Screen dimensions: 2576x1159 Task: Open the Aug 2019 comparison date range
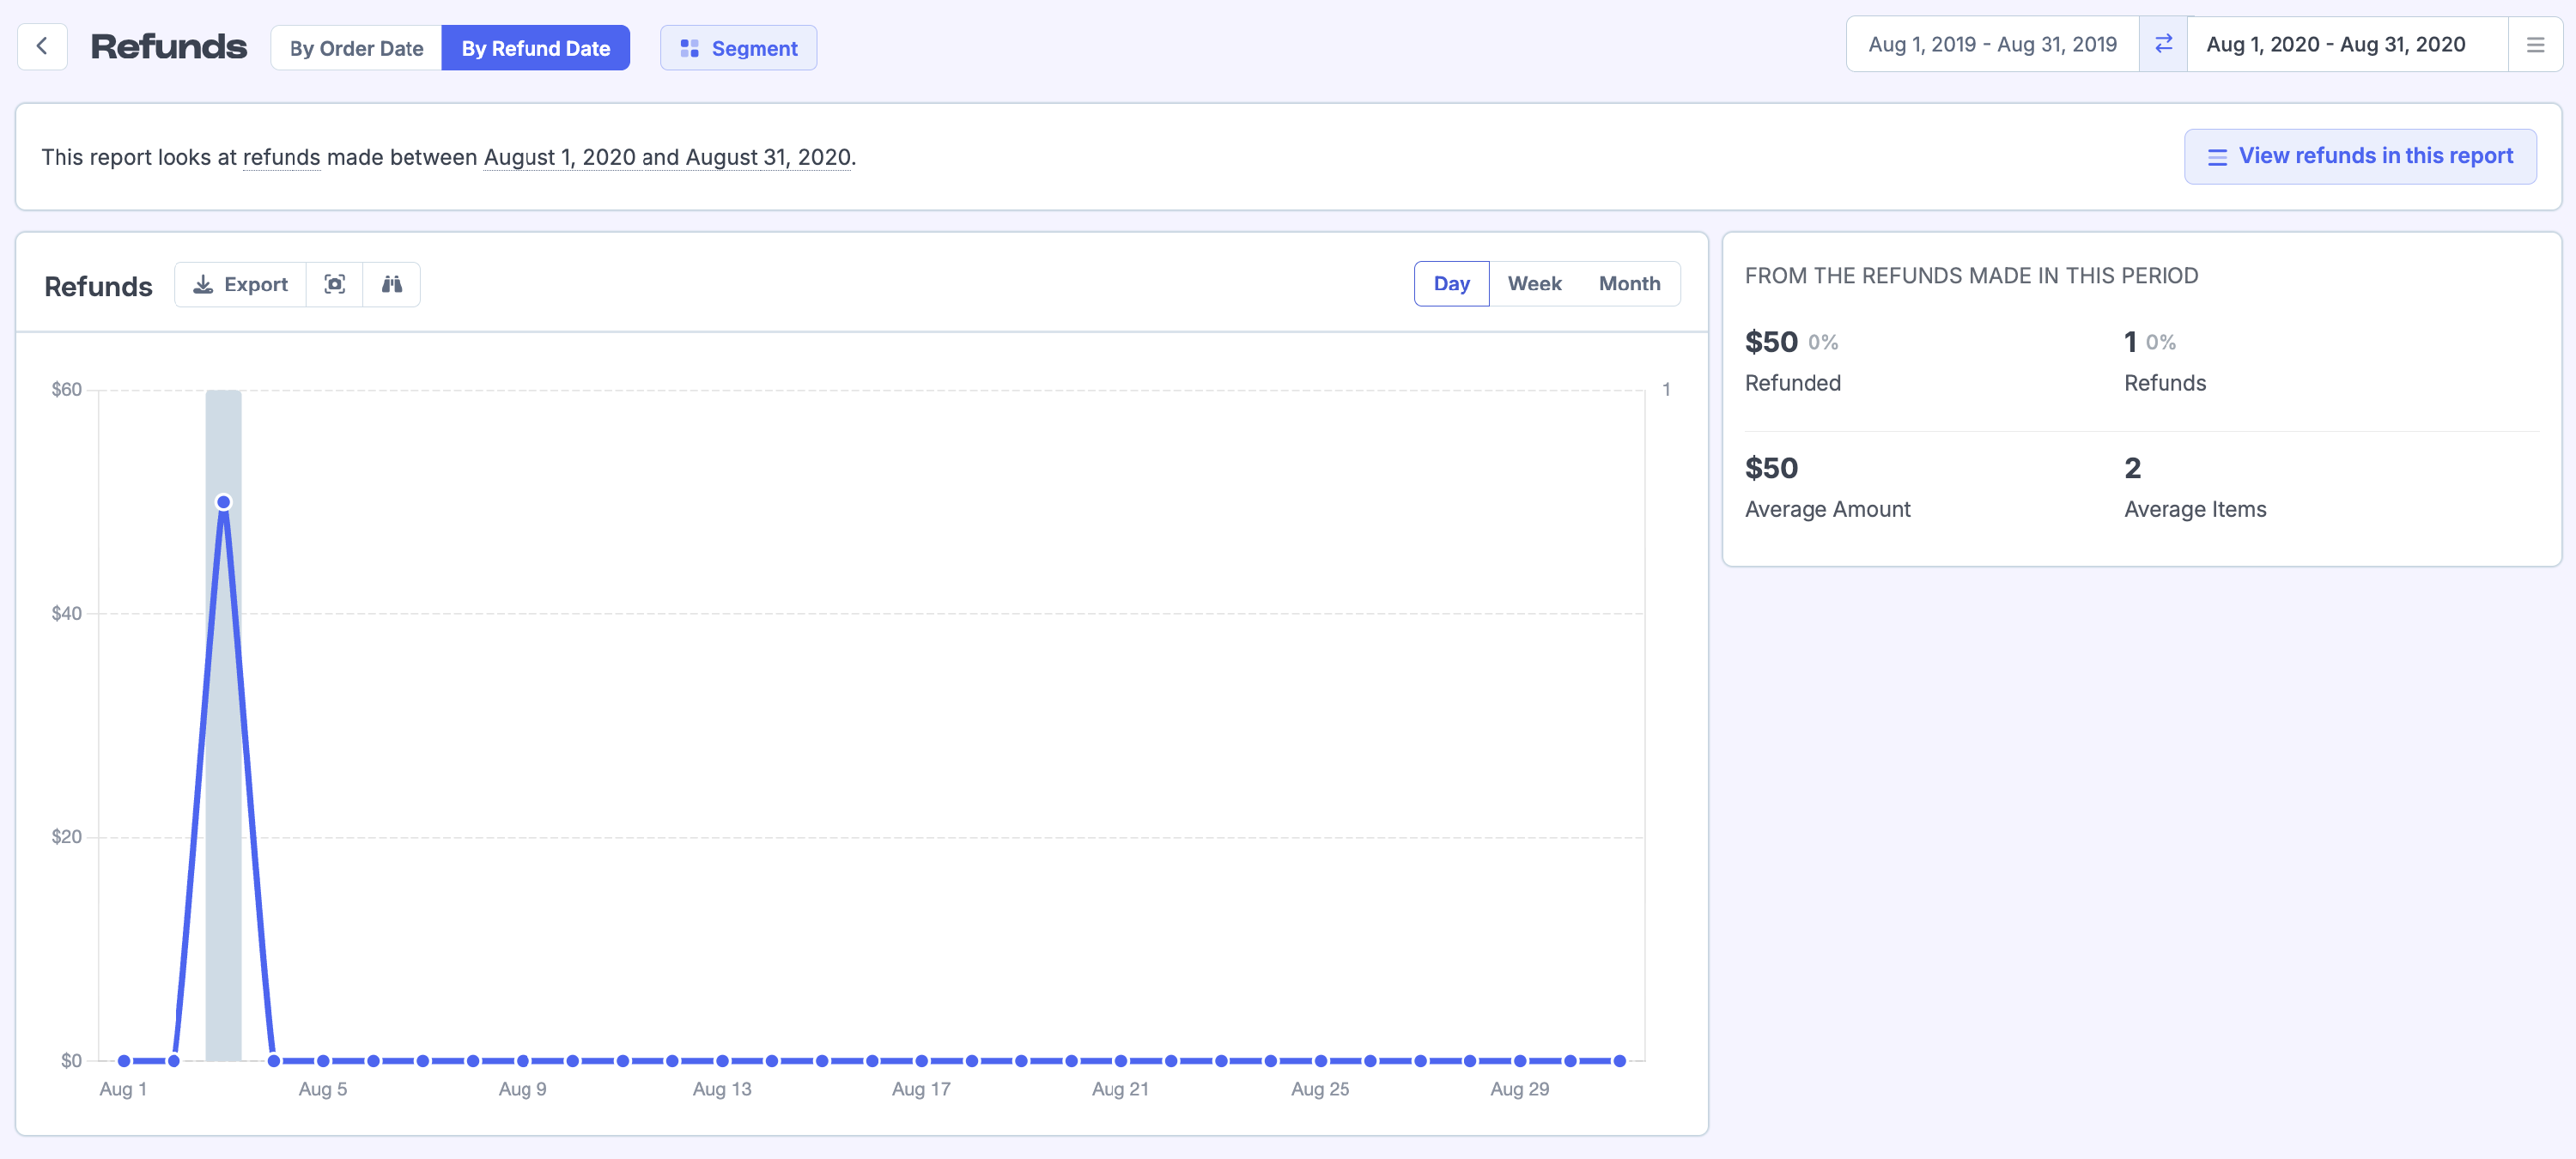point(1992,44)
